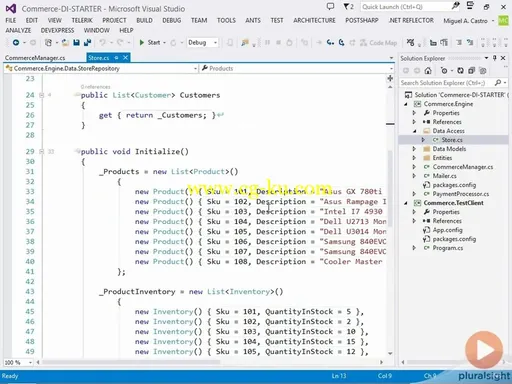The image size is (512, 384).
Task: Click the orange video play button
Action: point(484,350)
